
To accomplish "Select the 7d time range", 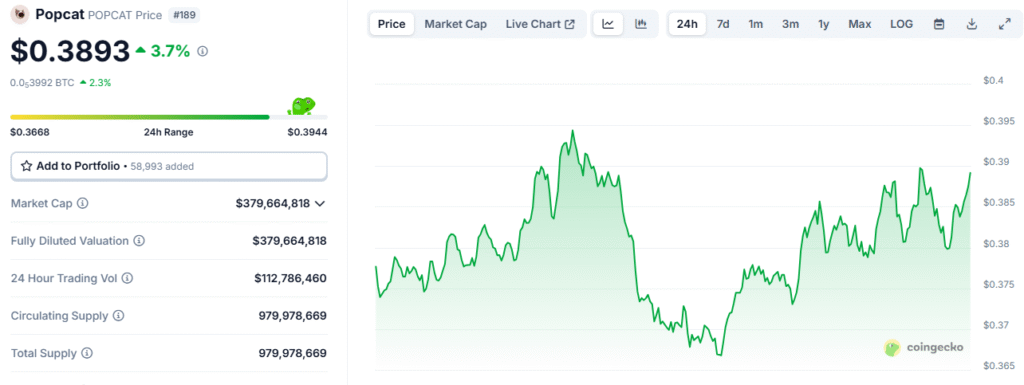I will 723,24.
